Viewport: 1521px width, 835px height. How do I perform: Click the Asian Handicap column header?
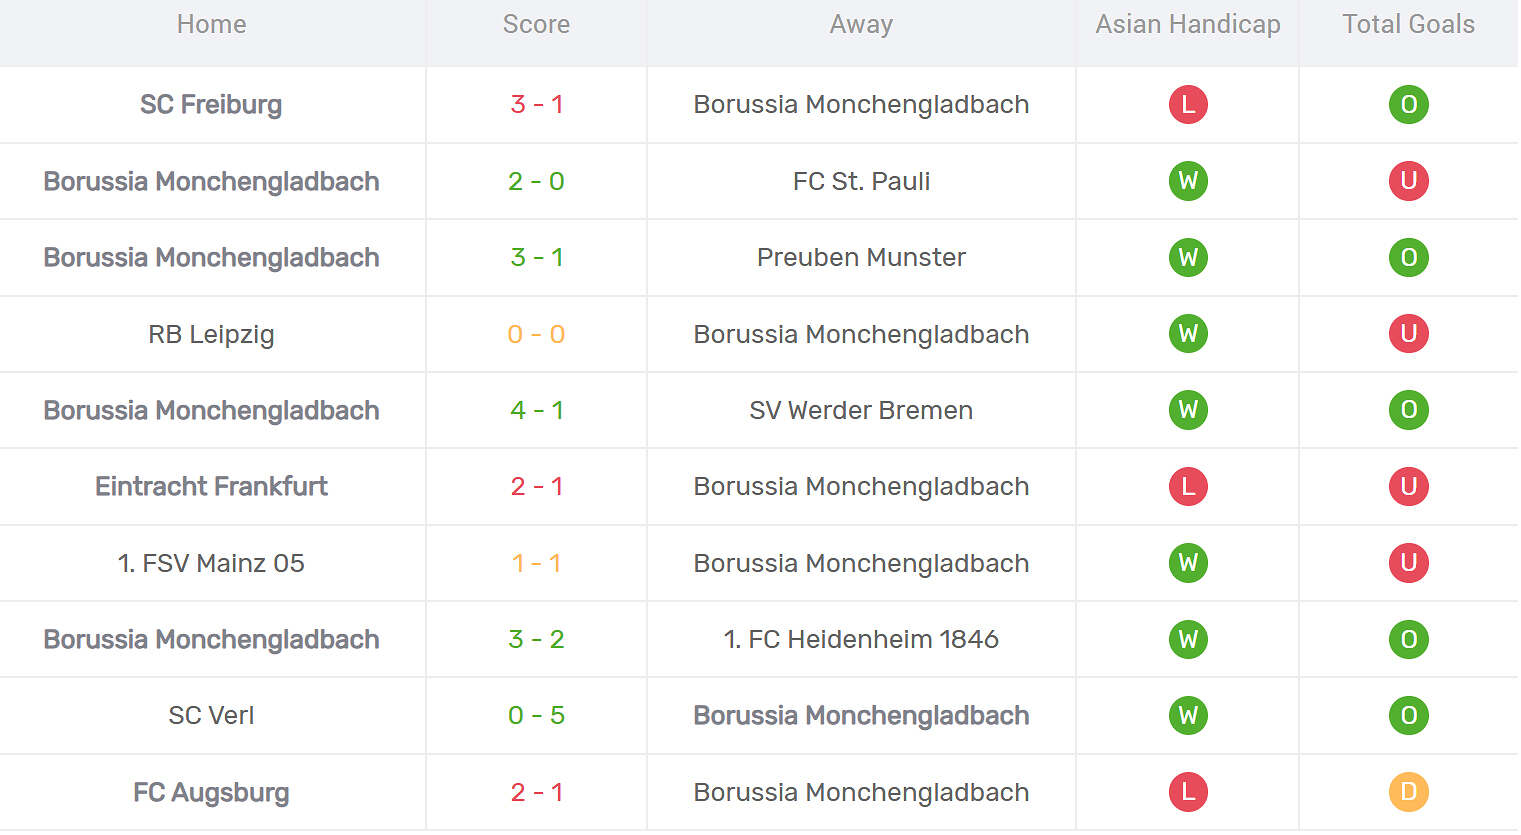[1187, 25]
